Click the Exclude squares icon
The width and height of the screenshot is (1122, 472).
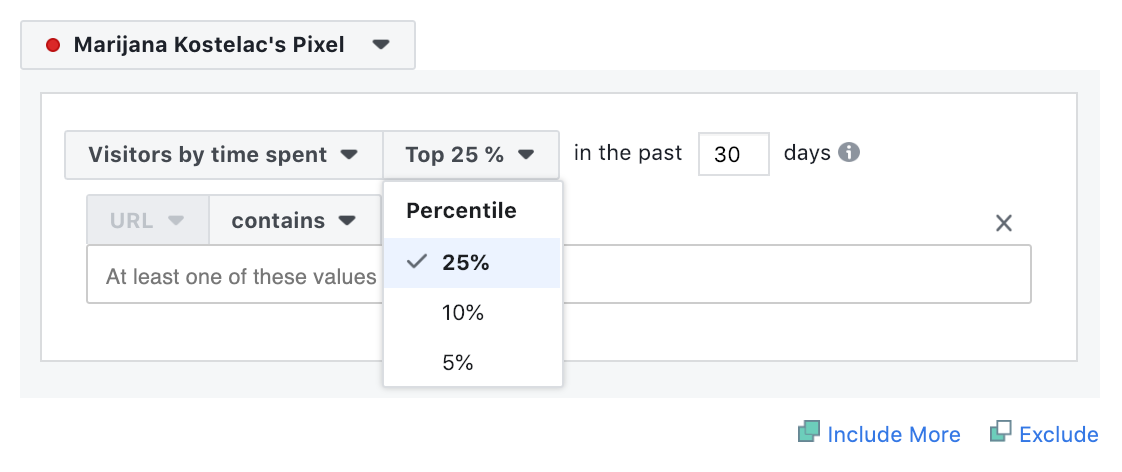(x=1000, y=433)
